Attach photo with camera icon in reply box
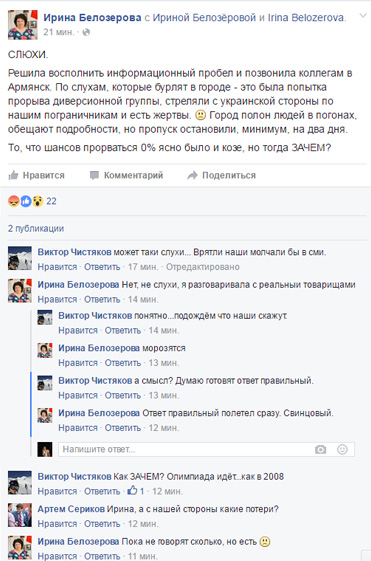The image size is (371, 561). click(320, 449)
